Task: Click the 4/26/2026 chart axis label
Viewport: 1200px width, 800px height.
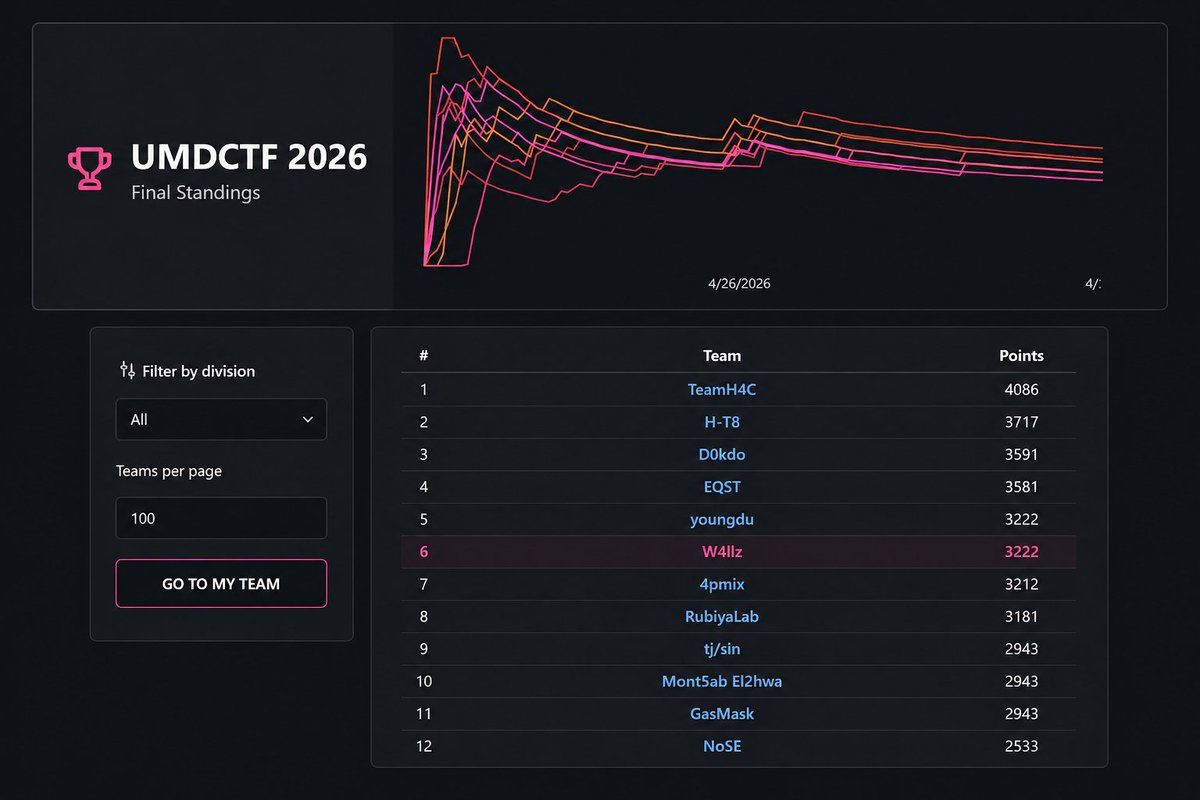Action: pos(739,283)
